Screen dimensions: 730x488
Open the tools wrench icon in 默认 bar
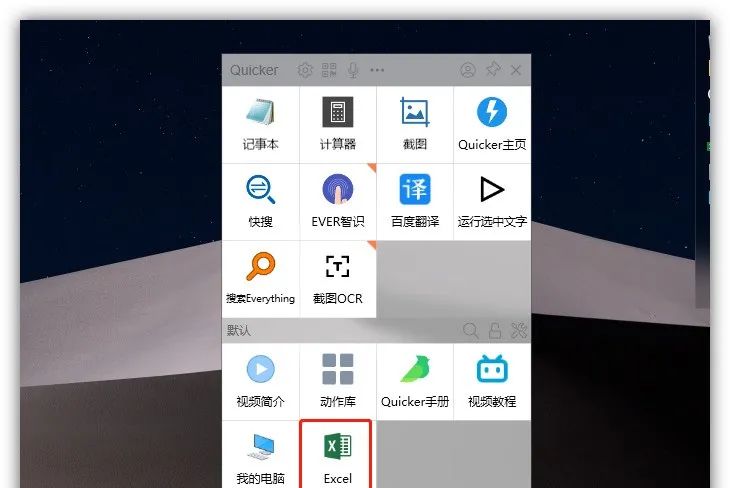tap(519, 331)
